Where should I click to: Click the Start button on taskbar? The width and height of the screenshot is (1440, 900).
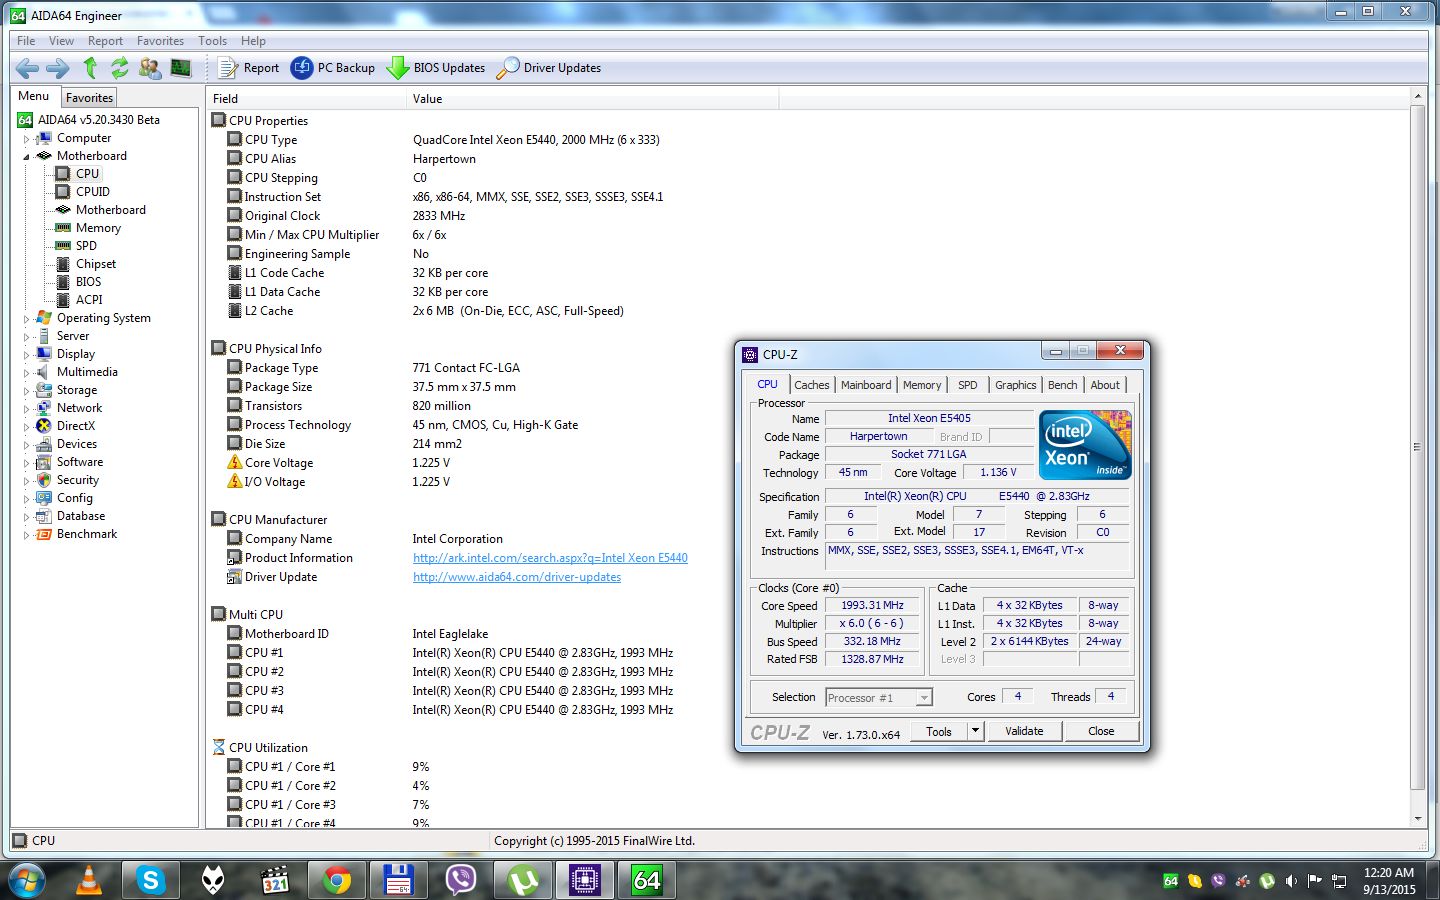(x=27, y=881)
